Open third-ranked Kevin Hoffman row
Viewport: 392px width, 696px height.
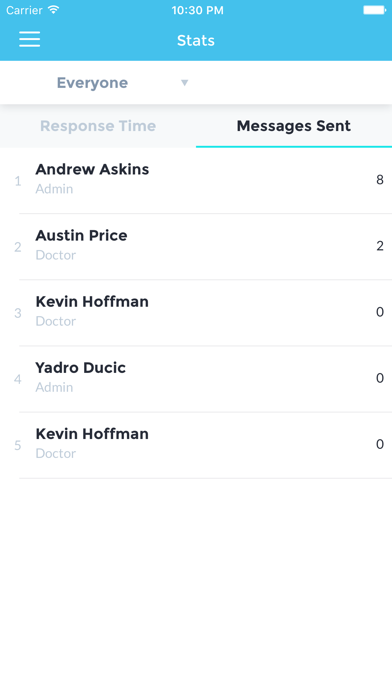[x=196, y=312]
